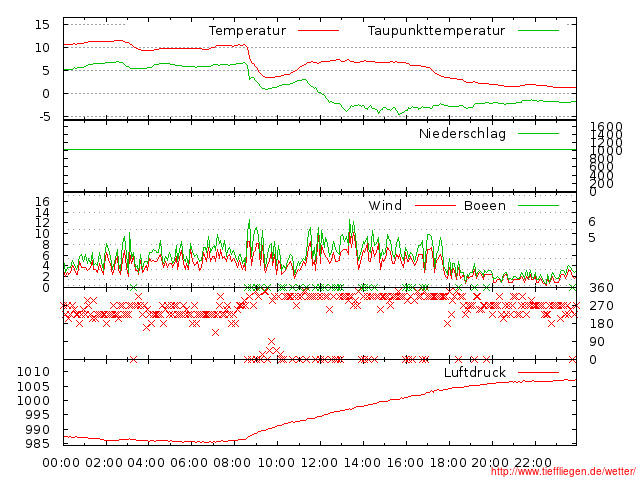Image resolution: width=640 pixels, height=480 pixels.
Task: Click the Luftdruck legend label
Action: pyautogui.click(x=475, y=373)
